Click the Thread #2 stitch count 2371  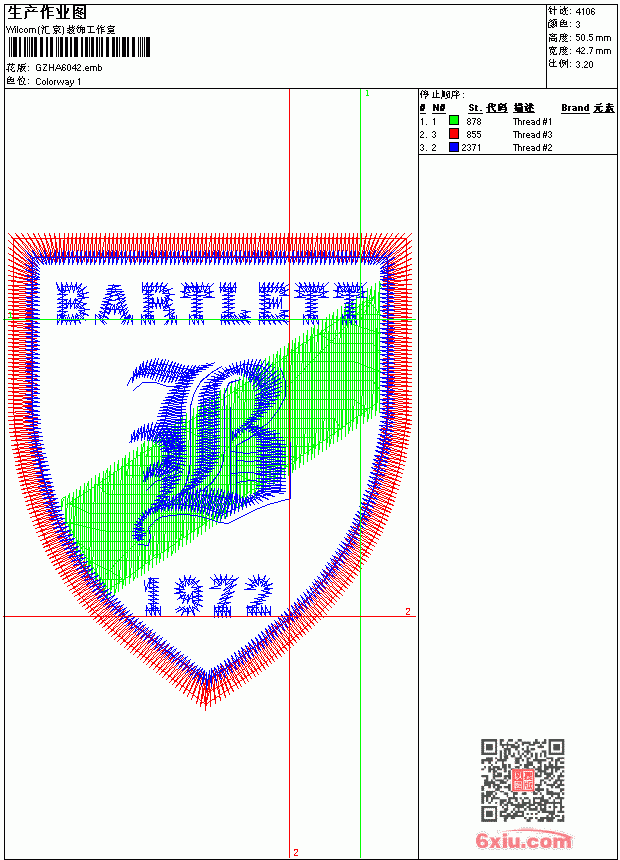coord(471,148)
